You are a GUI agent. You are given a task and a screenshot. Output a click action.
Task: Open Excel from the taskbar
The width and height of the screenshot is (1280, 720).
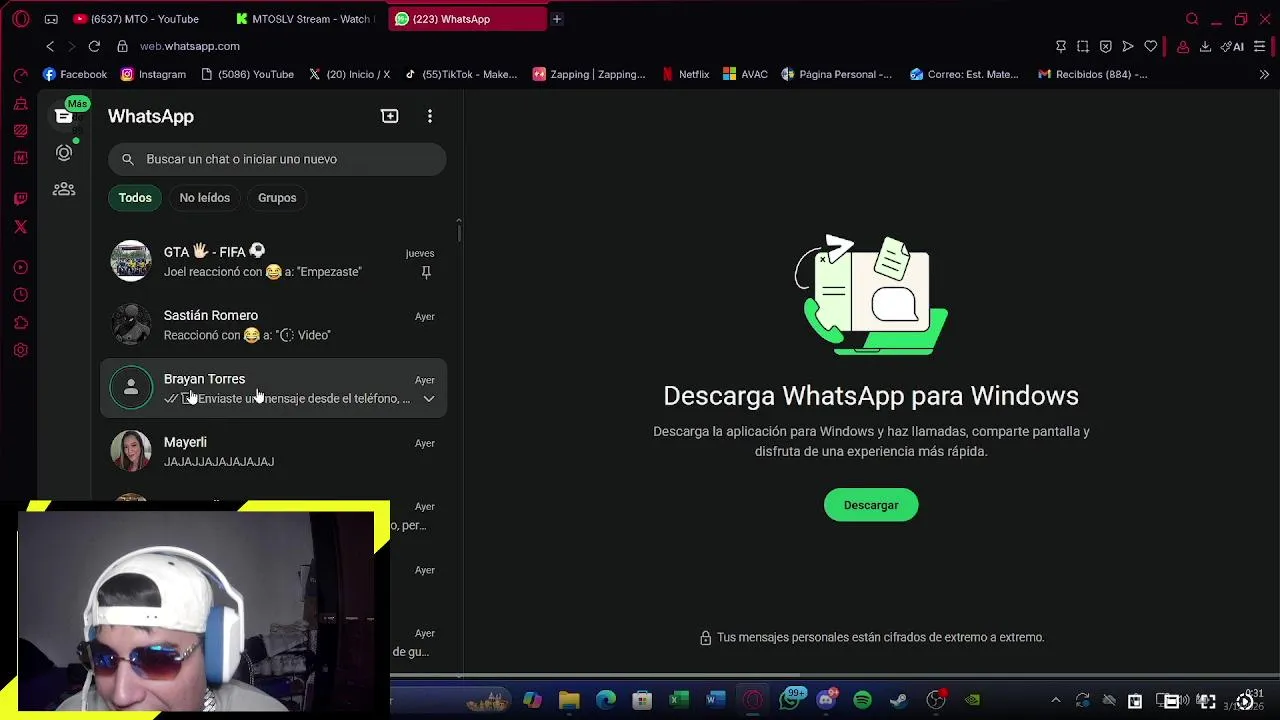[x=679, y=700]
